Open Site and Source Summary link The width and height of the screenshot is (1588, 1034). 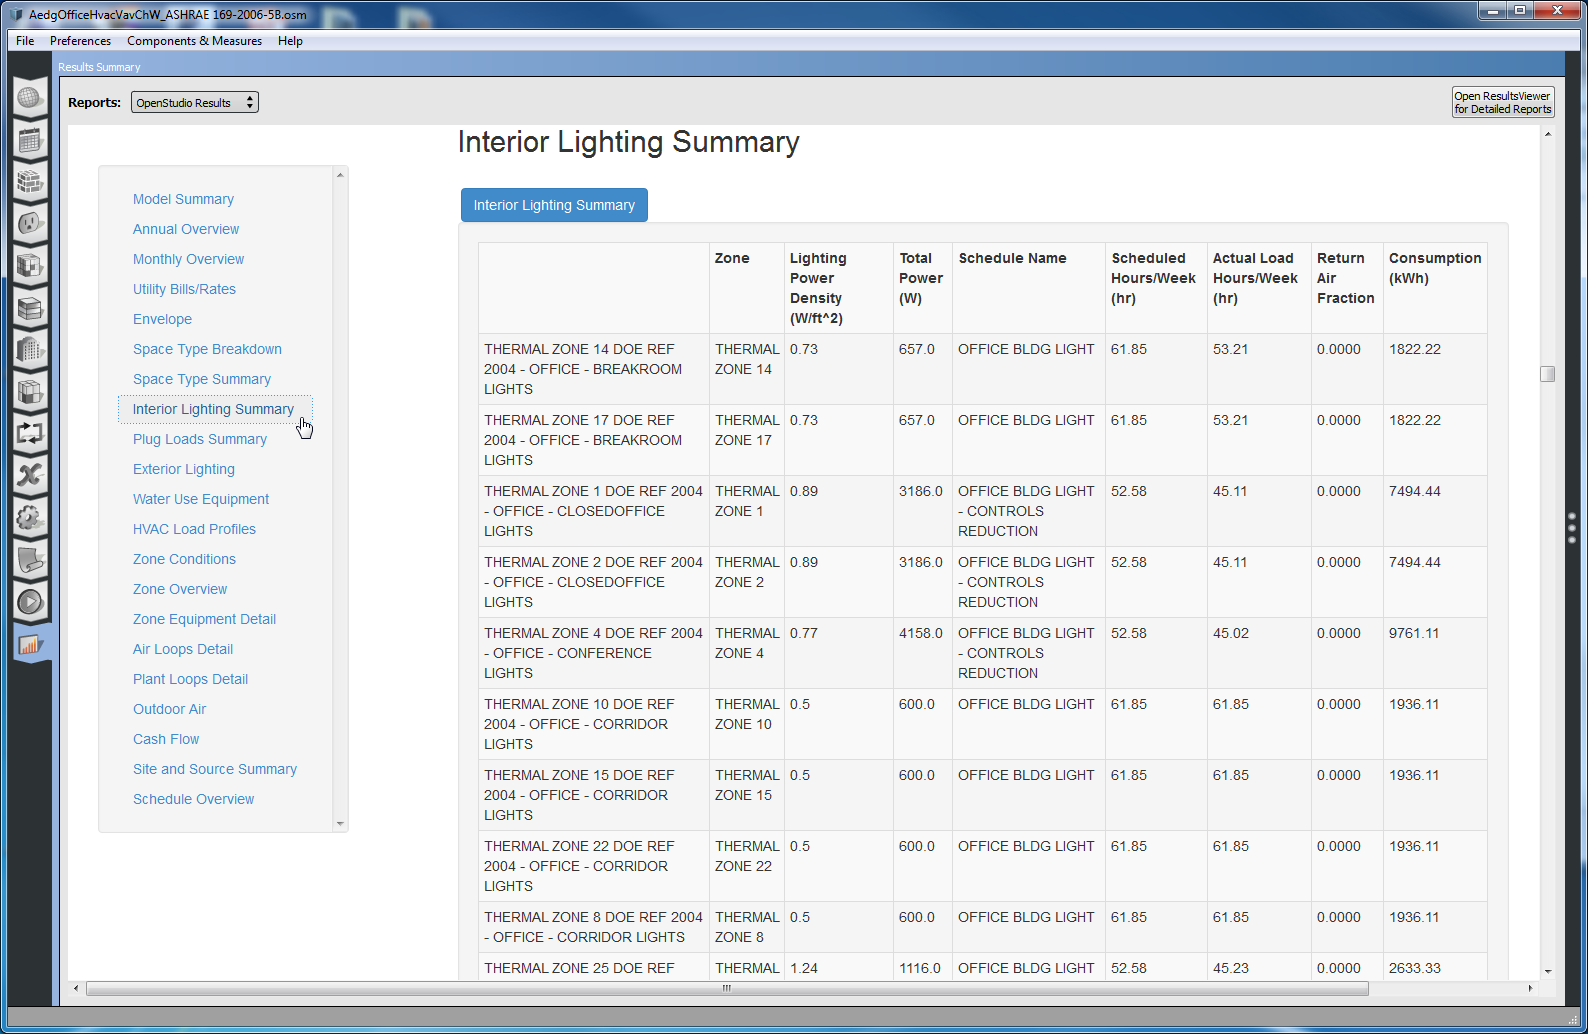click(215, 769)
